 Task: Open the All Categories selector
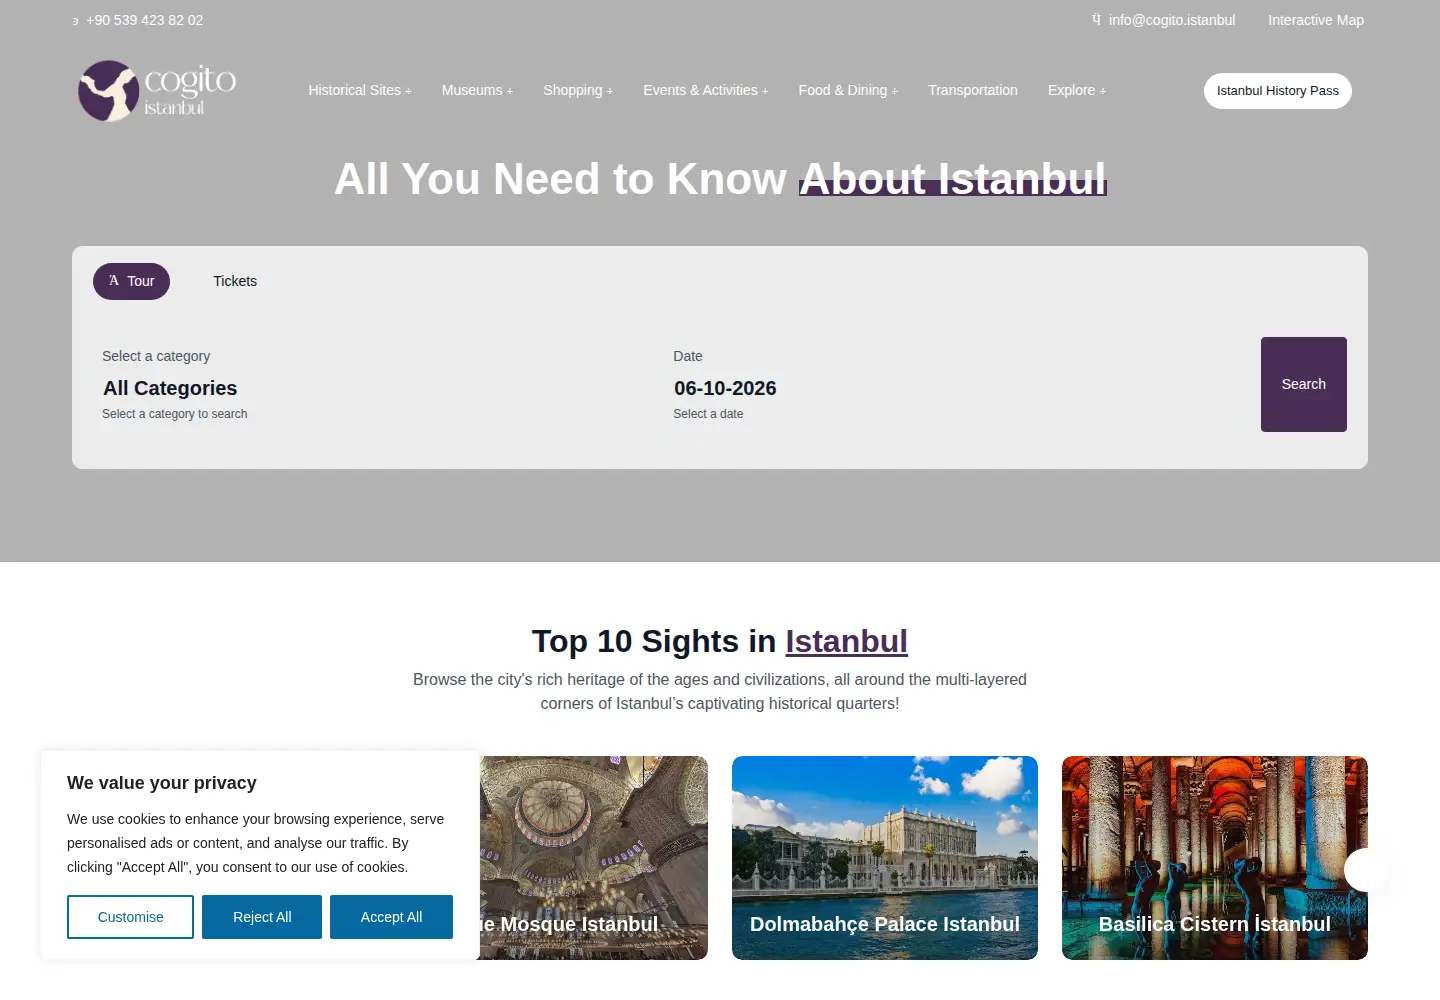tap(170, 388)
